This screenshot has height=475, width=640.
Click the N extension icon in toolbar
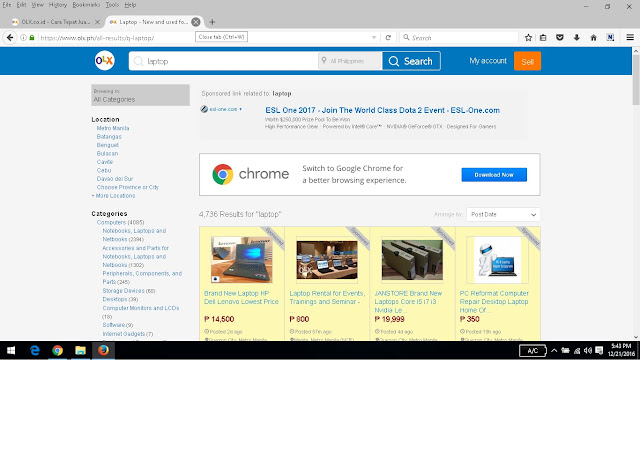pos(610,38)
